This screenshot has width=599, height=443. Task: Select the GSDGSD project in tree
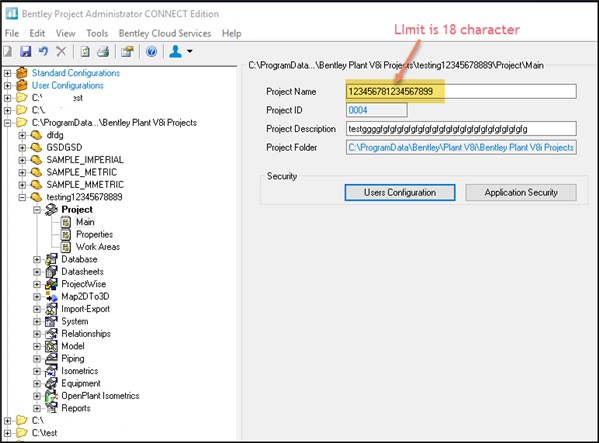point(64,147)
